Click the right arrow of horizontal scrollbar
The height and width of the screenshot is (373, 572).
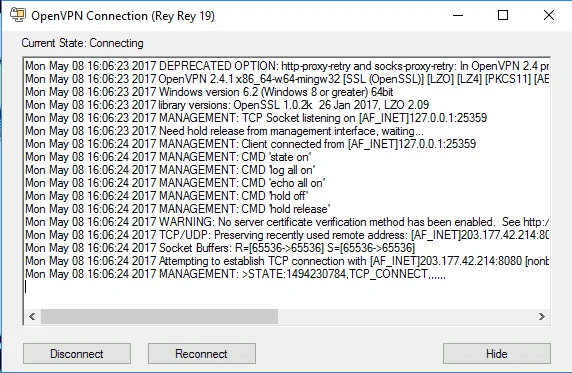tap(542, 316)
